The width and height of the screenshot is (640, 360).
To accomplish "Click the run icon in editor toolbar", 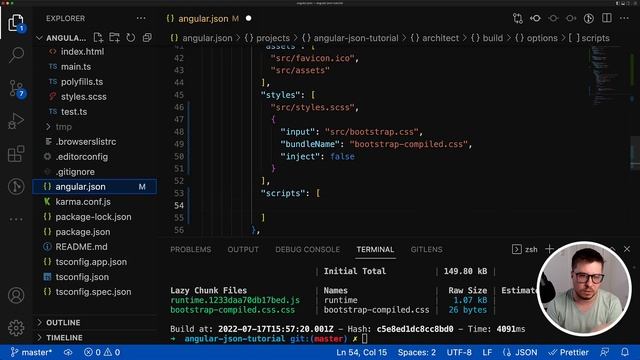I will pos(589,18).
